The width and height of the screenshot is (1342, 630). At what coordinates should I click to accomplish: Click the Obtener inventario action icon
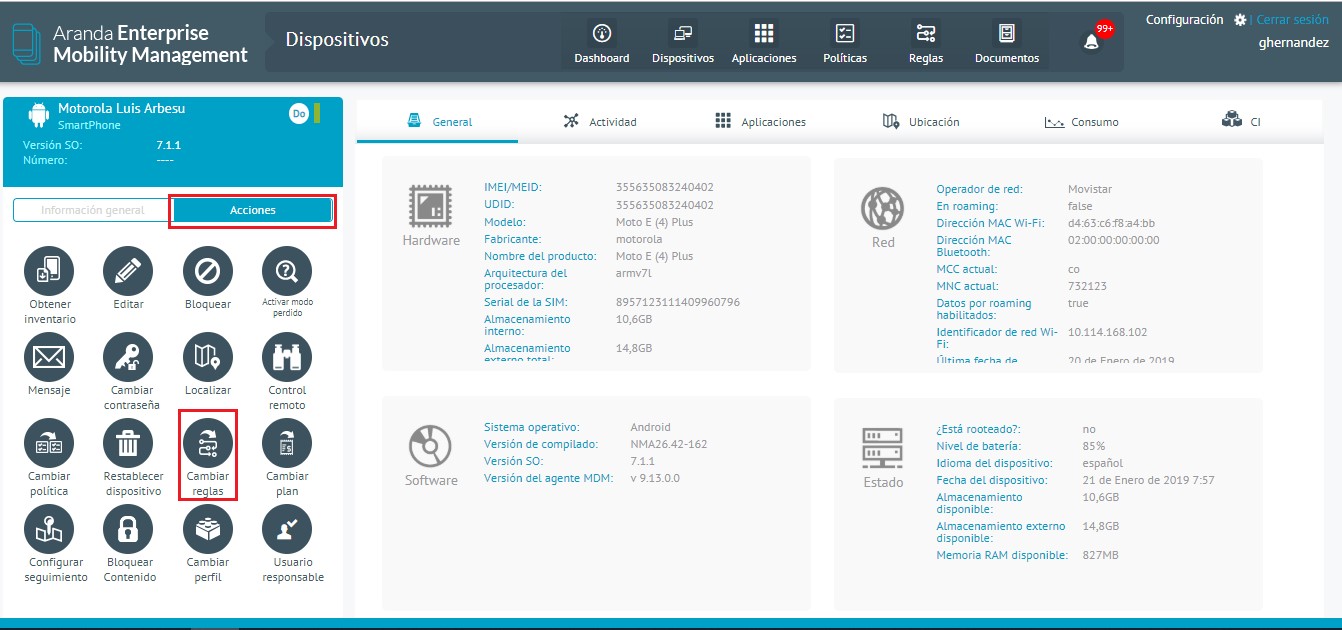pyautogui.click(x=50, y=271)
